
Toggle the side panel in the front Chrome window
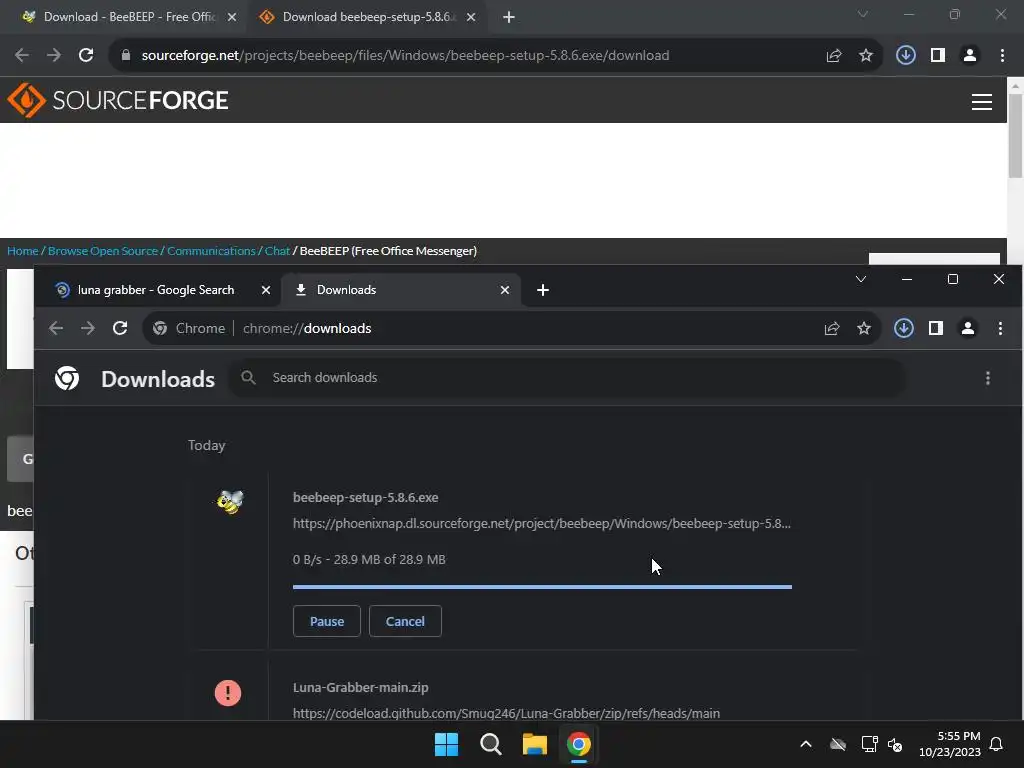click(x=936, y=328)
